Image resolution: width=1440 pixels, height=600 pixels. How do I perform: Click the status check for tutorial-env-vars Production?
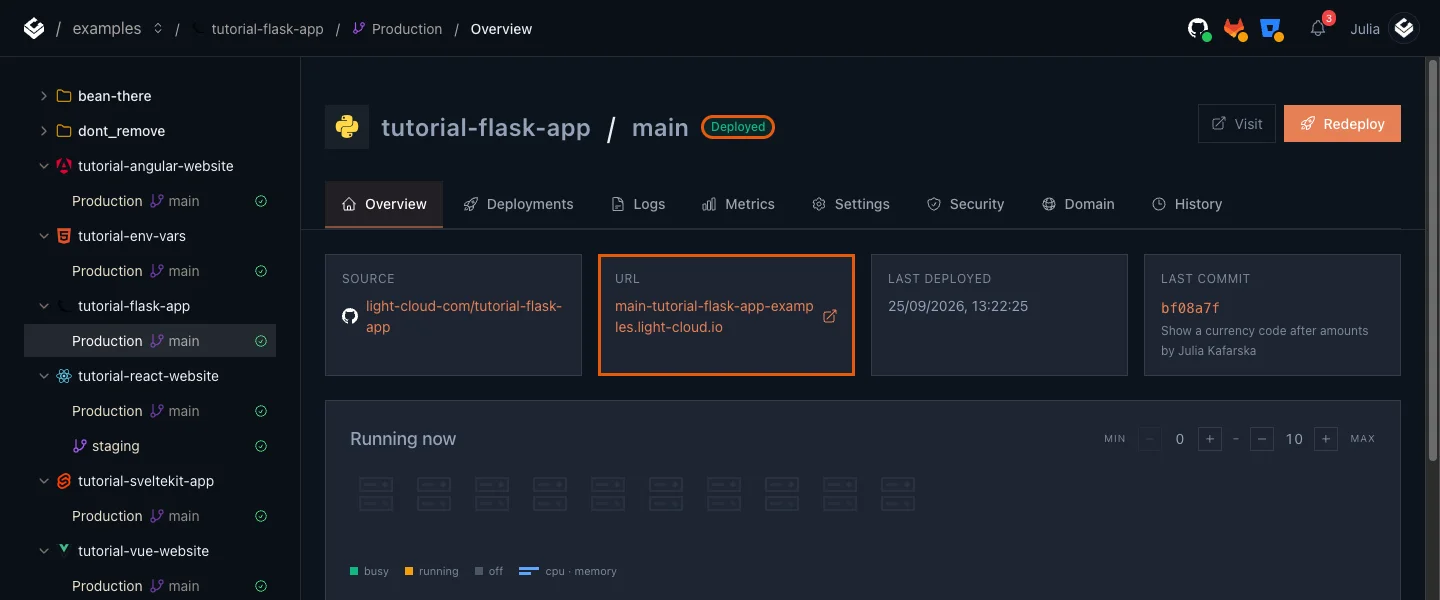[x=261, y=271]
